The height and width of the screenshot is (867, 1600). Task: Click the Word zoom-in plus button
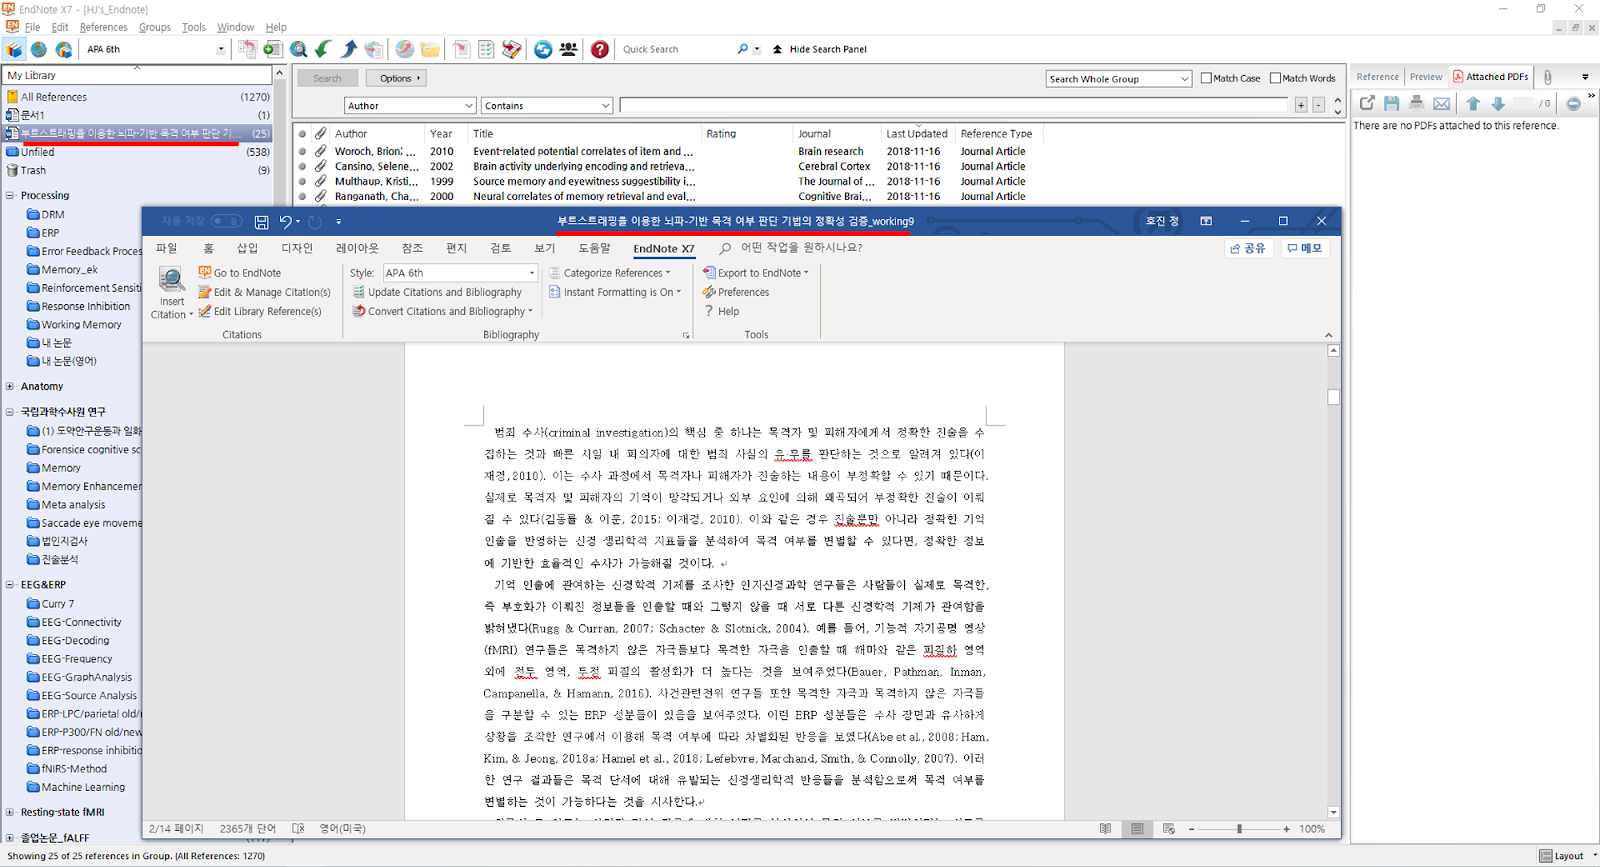pyautogui.click(x=1286, y=829)
